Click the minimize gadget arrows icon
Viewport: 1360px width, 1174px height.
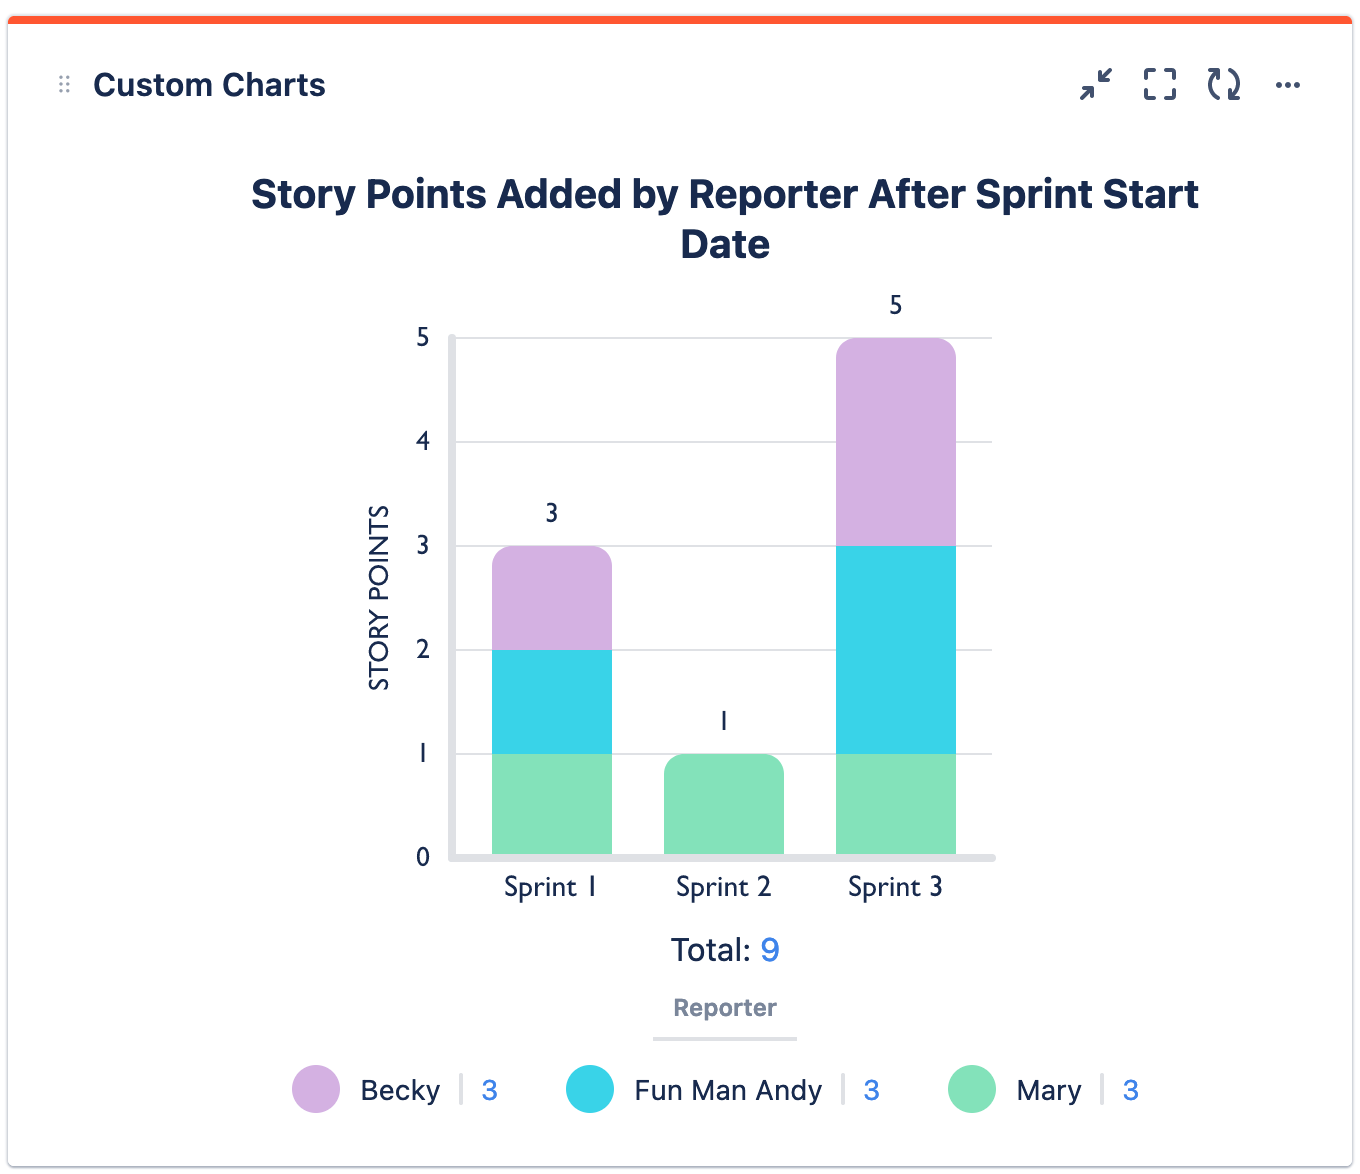[1096, 85]
